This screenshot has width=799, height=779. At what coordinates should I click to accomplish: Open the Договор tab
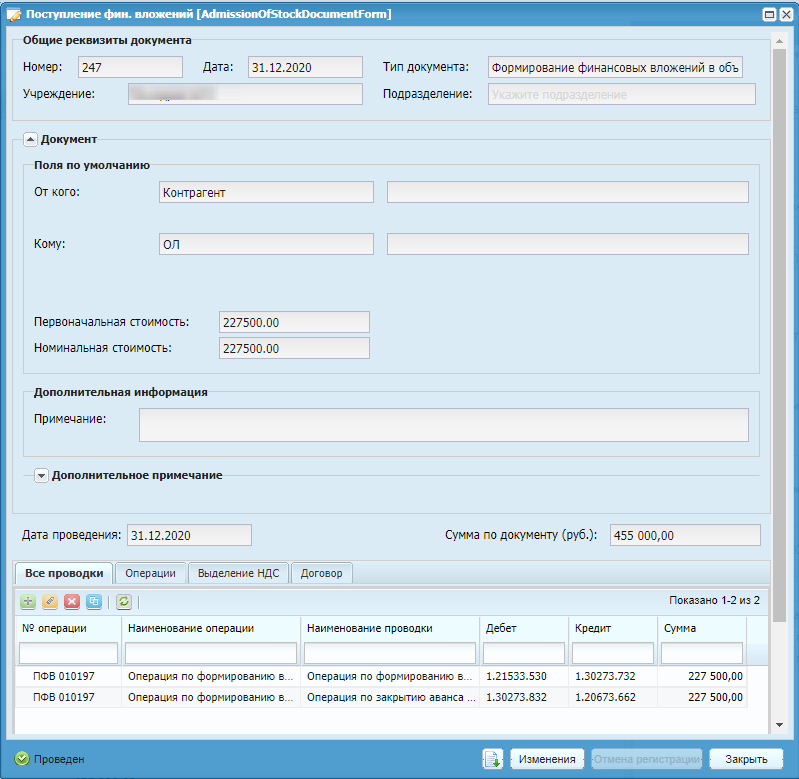coord(322,573)
